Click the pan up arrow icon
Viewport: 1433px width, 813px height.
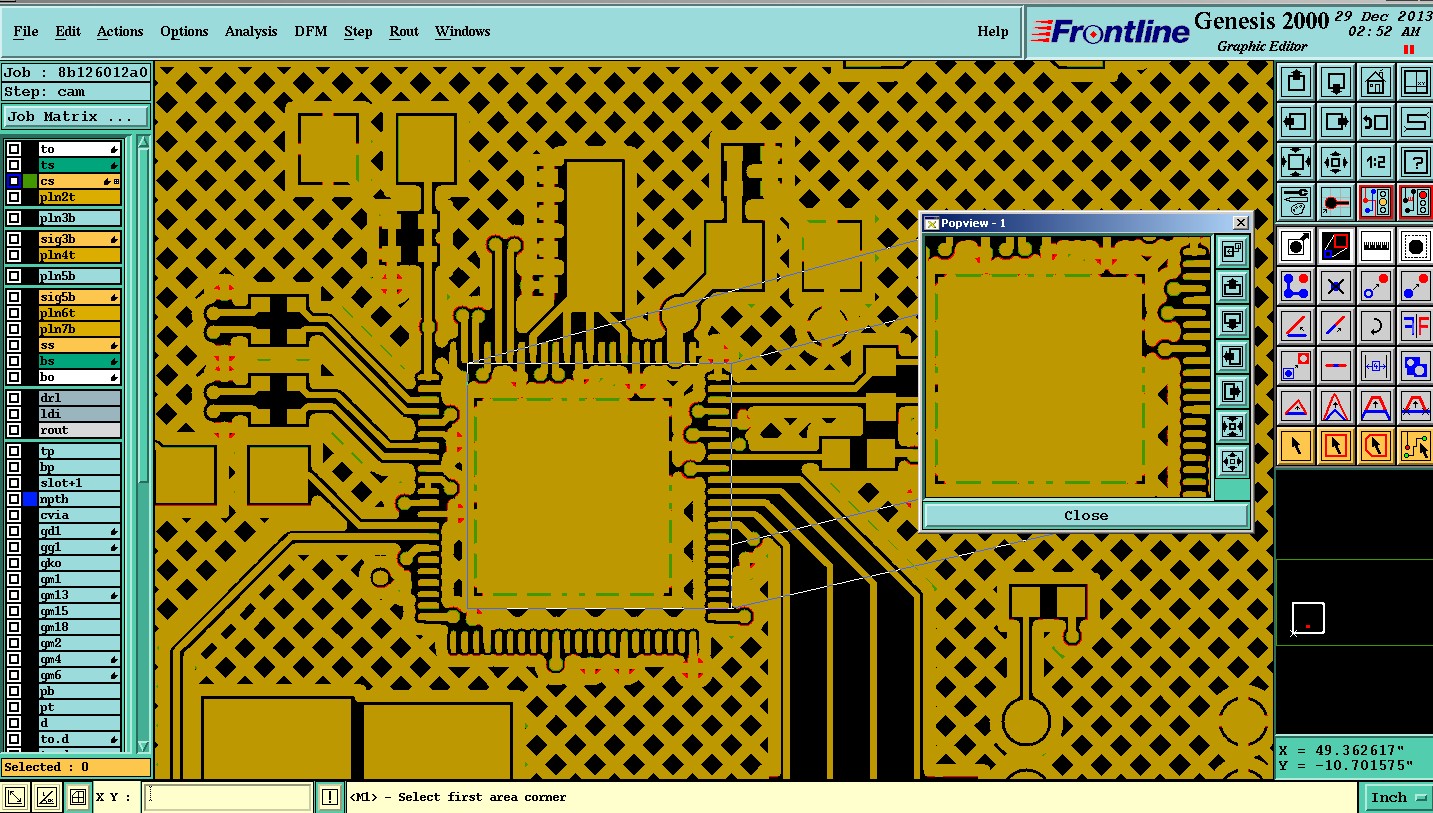(1296, 82)
